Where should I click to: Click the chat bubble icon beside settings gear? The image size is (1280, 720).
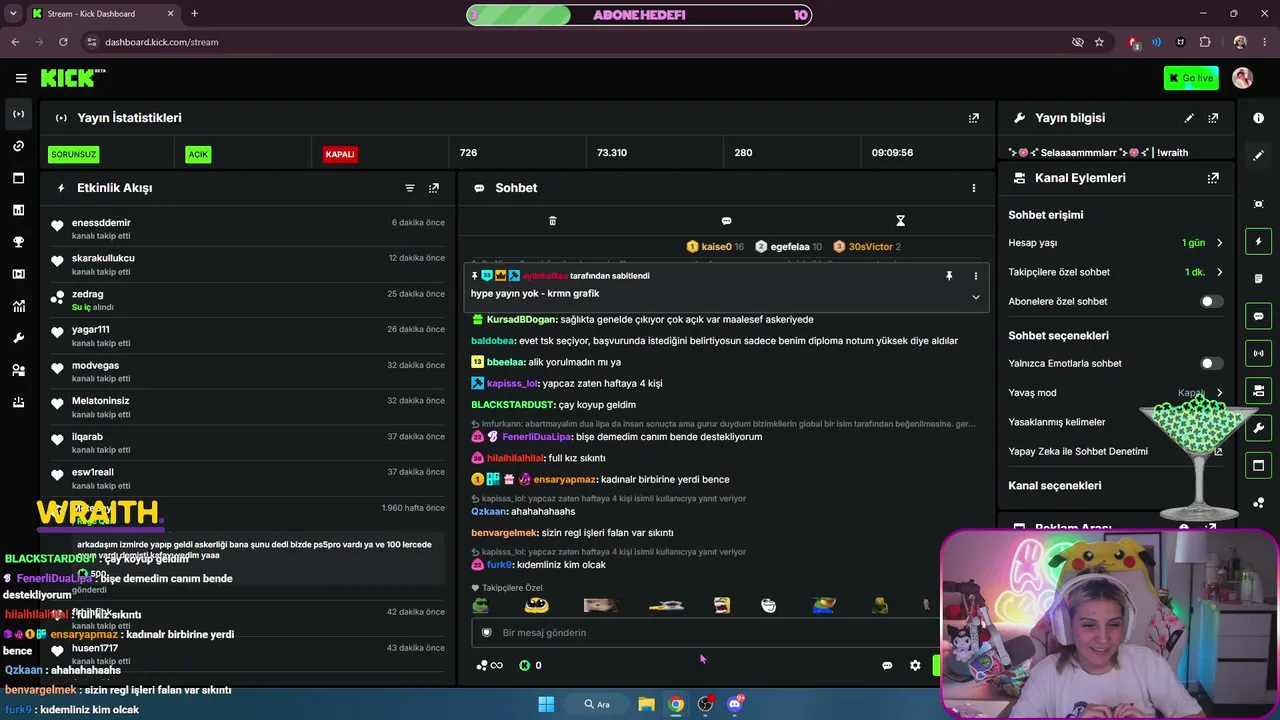[887, 665]
